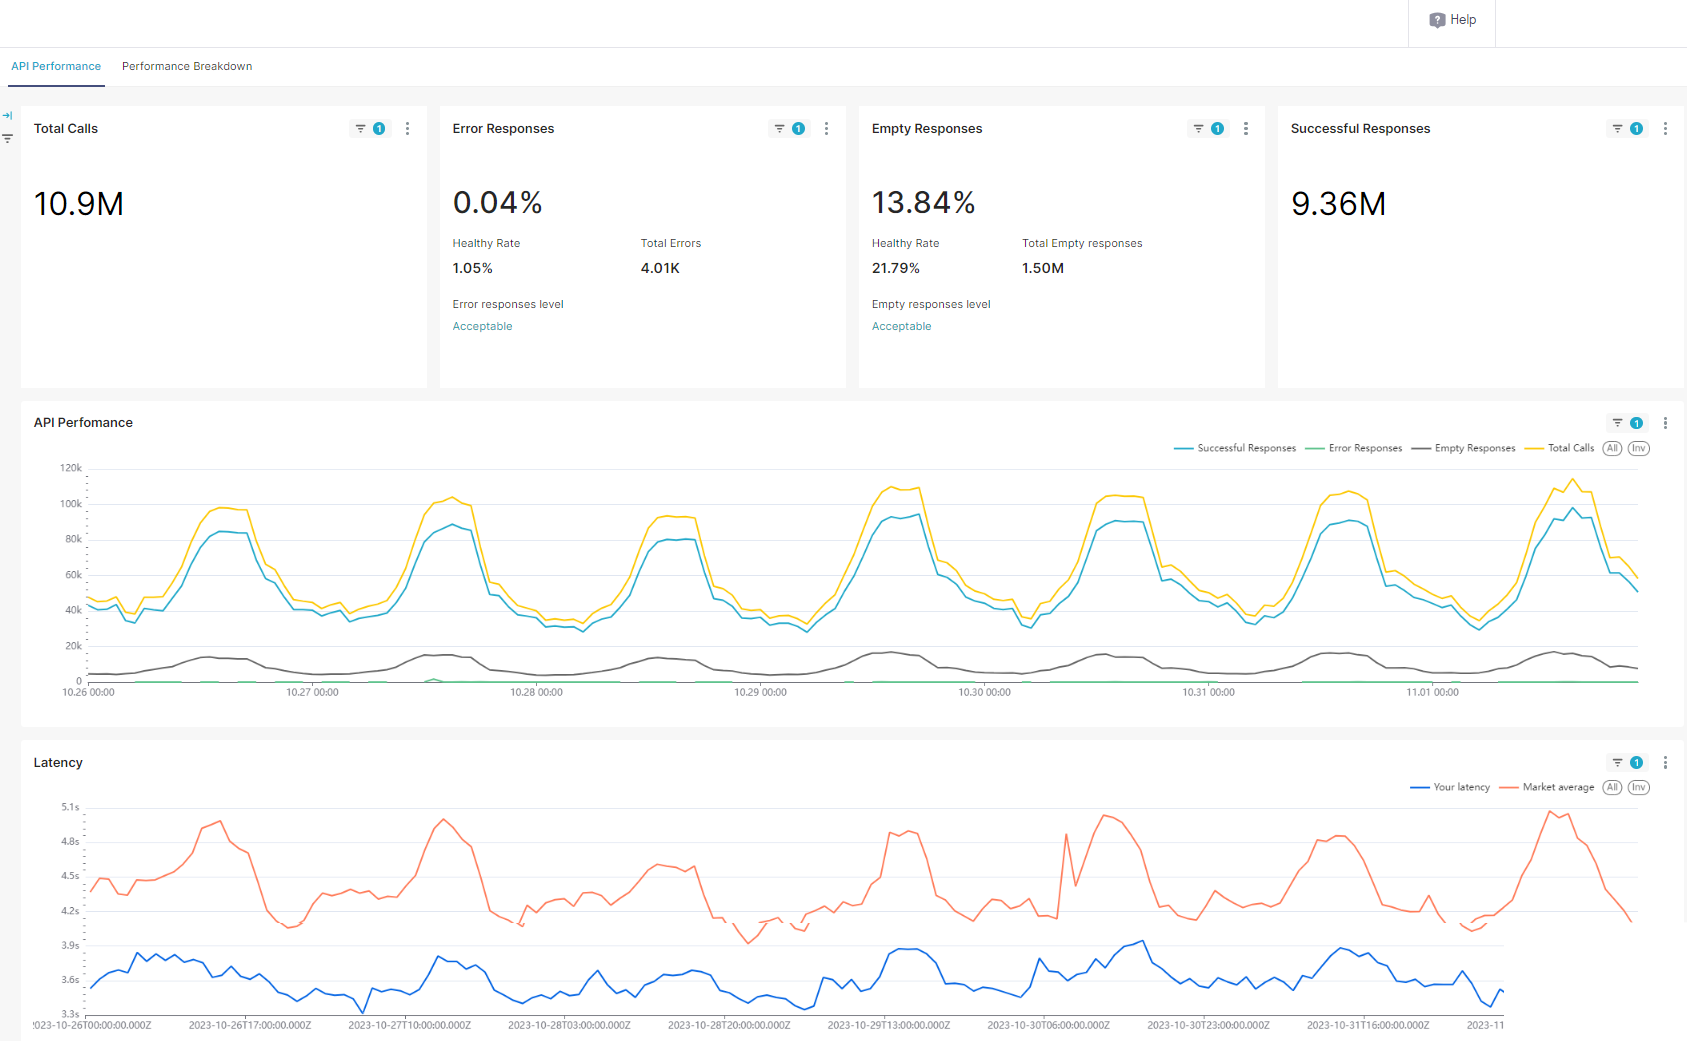The image size is (1687, 1041).
Task: Switch to the API Performance tab
Action: click(x=56, y=66)
